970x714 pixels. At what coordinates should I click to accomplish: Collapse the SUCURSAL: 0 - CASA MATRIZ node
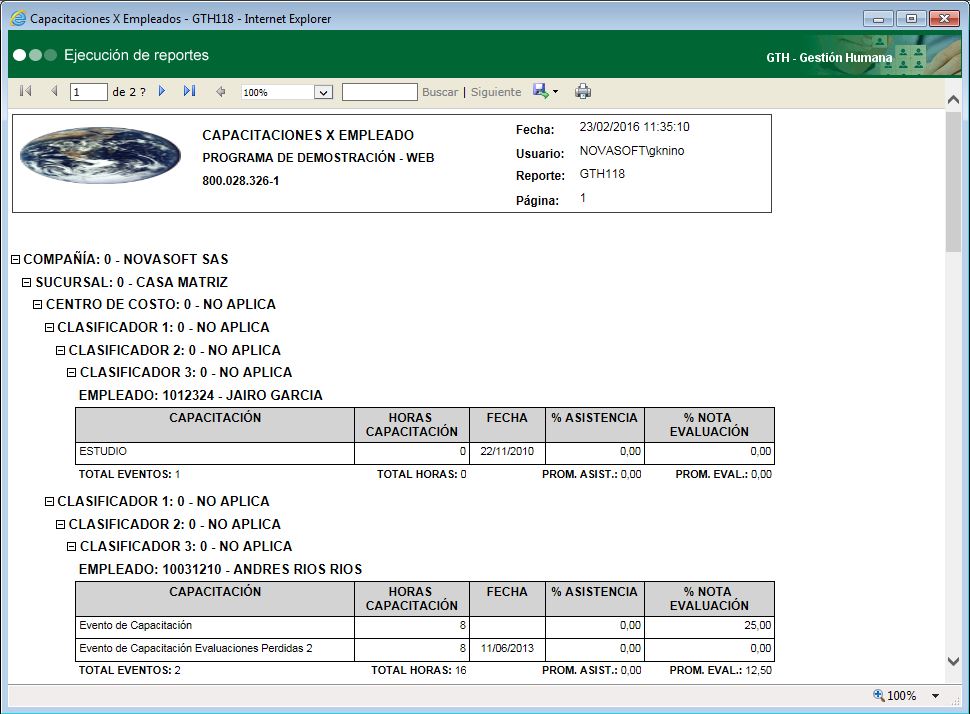click(x=25, y=281)
